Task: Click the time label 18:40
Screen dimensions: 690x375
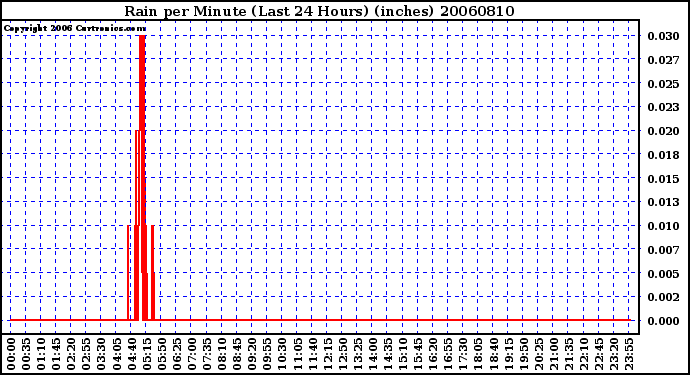Action: (492, 354)
